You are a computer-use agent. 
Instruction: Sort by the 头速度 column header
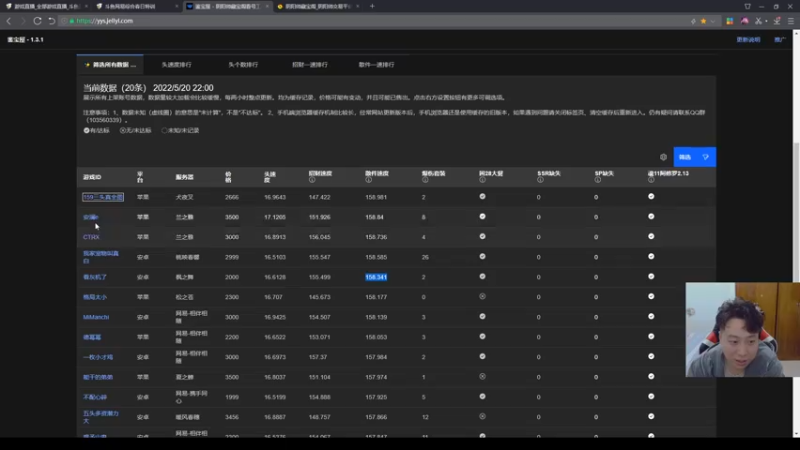(x=270, y=177)
